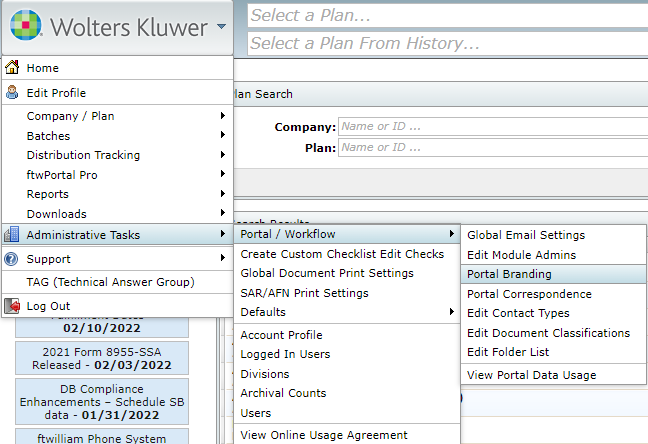
Task: Select Support menu item
Action: pyautogui.click(x=117, y=259)
